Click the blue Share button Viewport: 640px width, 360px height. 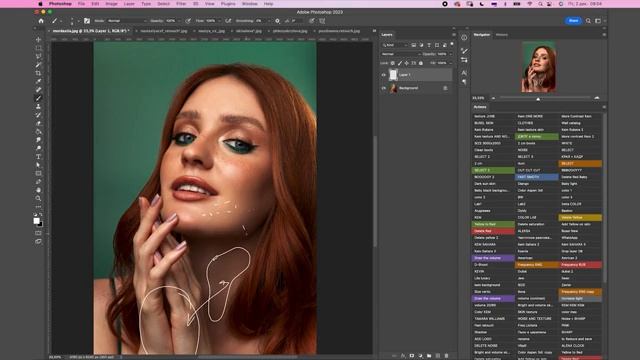click(x=573, y=21)
